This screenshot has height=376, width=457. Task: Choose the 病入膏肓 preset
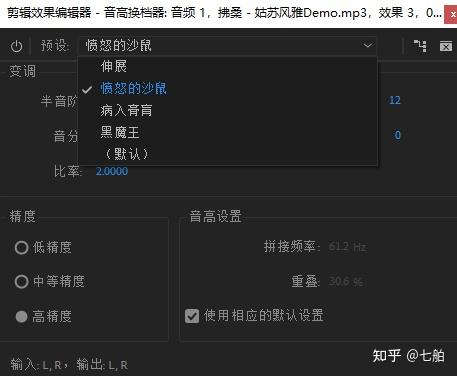coord(227,110)
